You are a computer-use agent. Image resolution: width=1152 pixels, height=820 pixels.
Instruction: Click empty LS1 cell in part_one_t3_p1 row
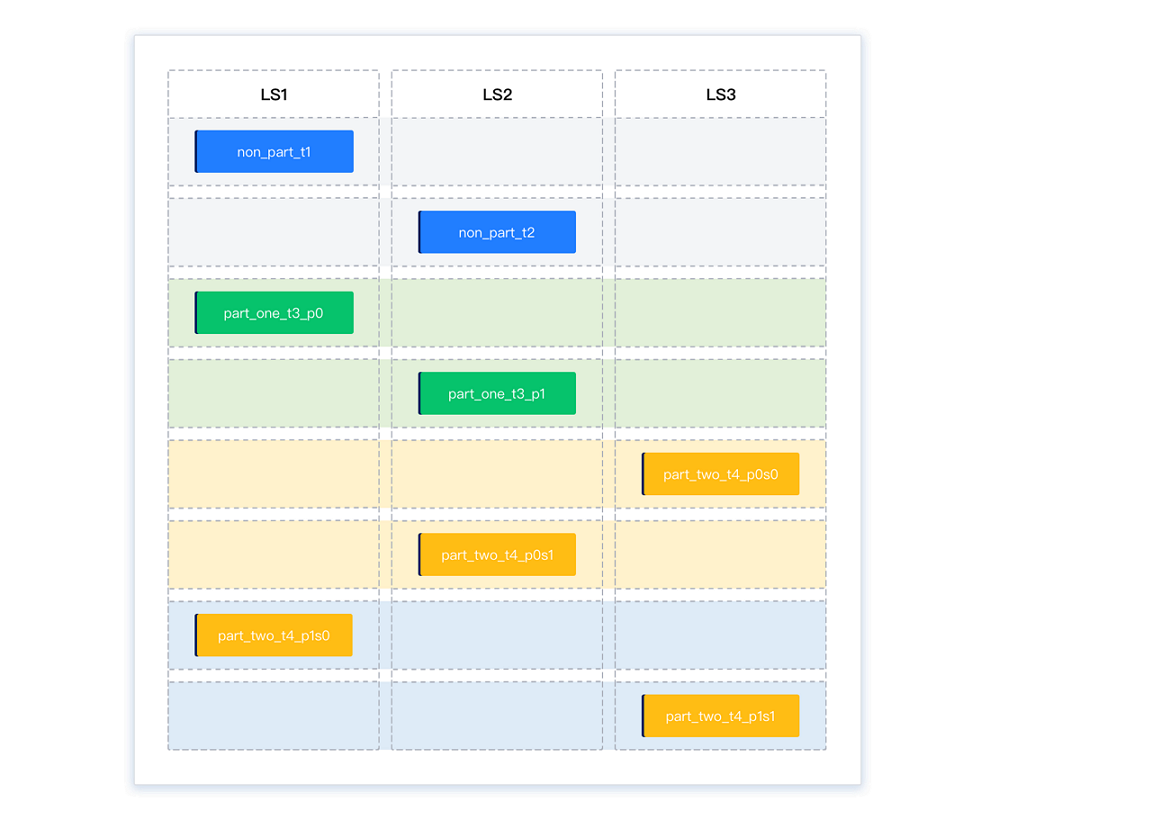point(273,393)
